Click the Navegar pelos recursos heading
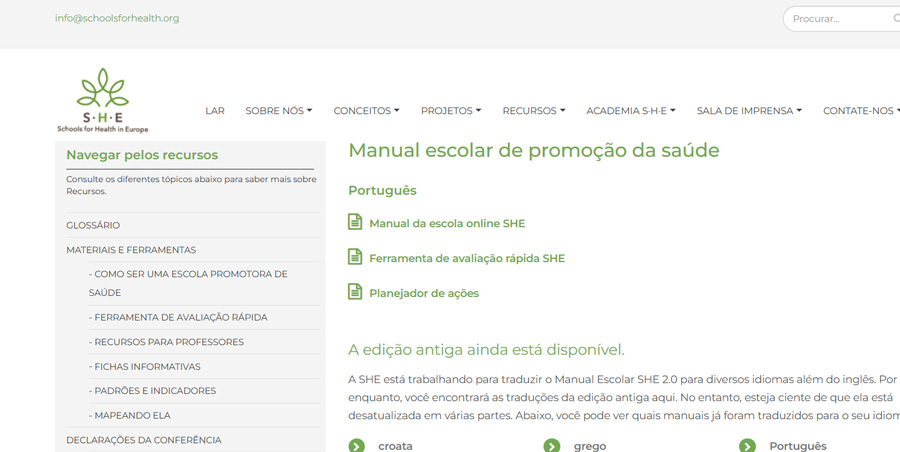 point(142,155)
